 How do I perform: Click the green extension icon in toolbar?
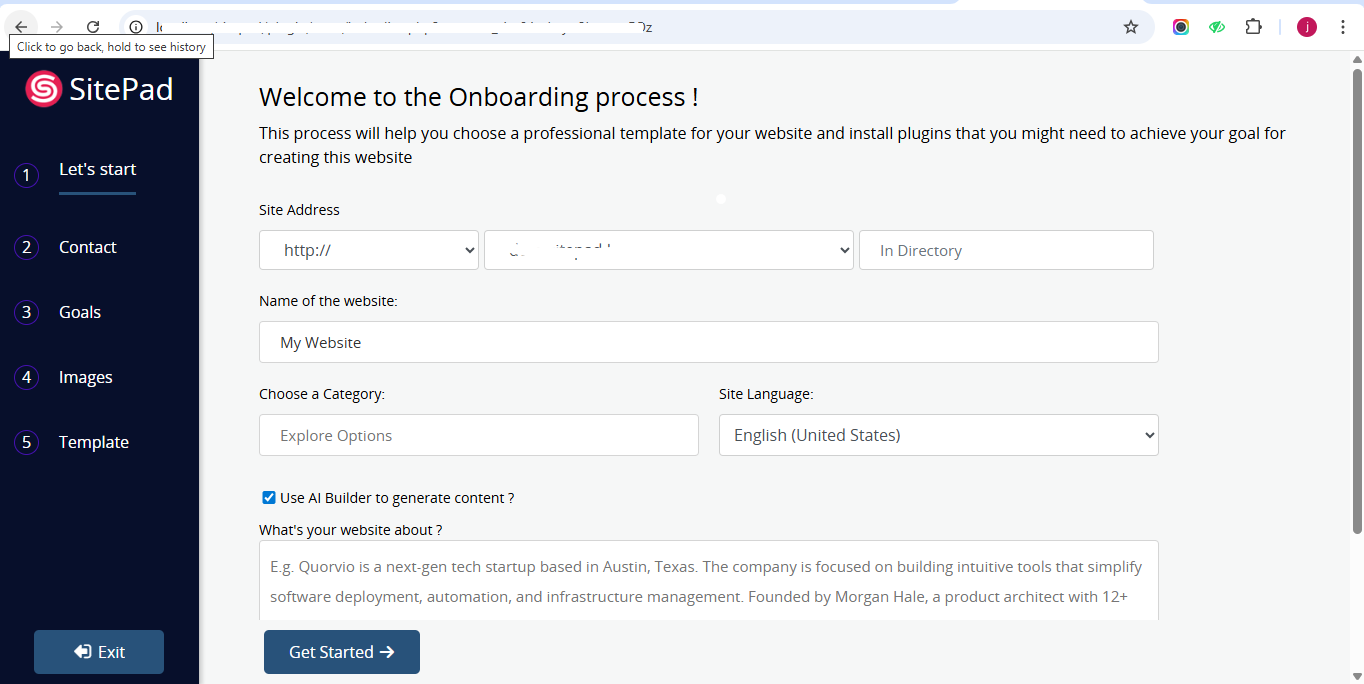pyautogui.click(x=1217, y=27)
